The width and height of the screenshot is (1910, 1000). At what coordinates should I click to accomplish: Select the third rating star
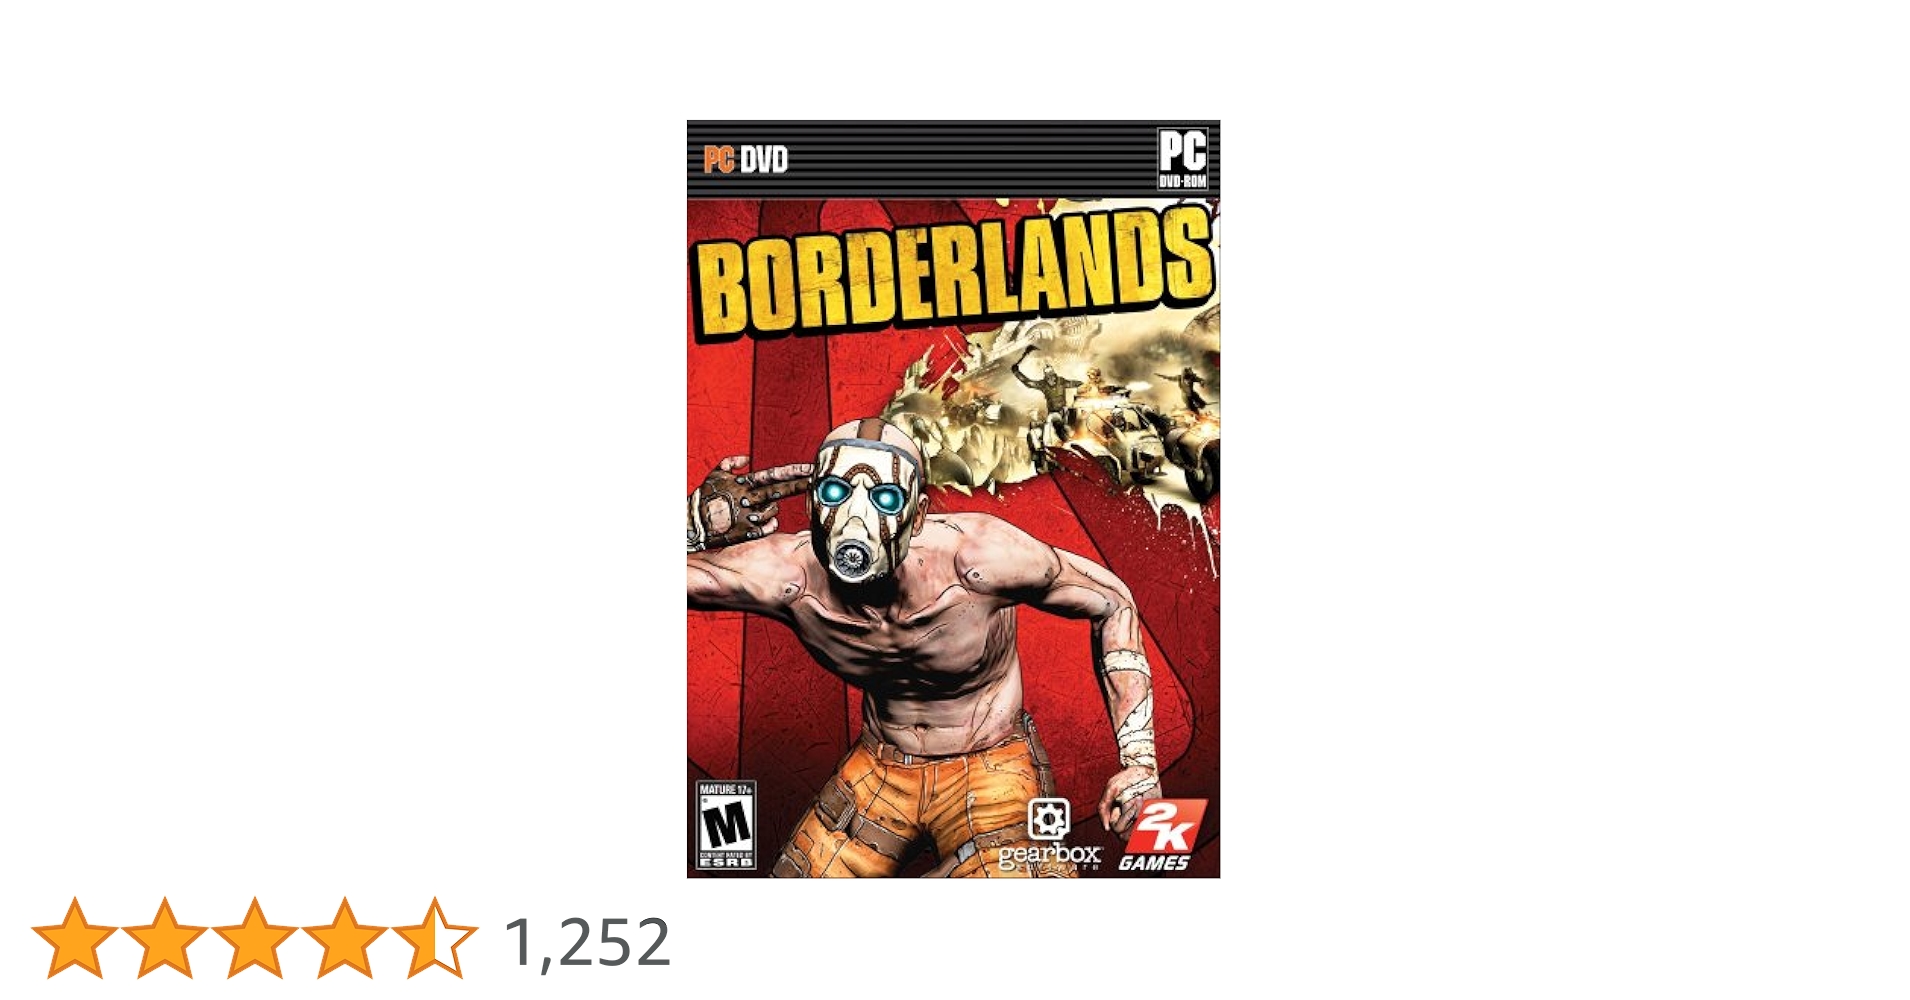point(255,938)
